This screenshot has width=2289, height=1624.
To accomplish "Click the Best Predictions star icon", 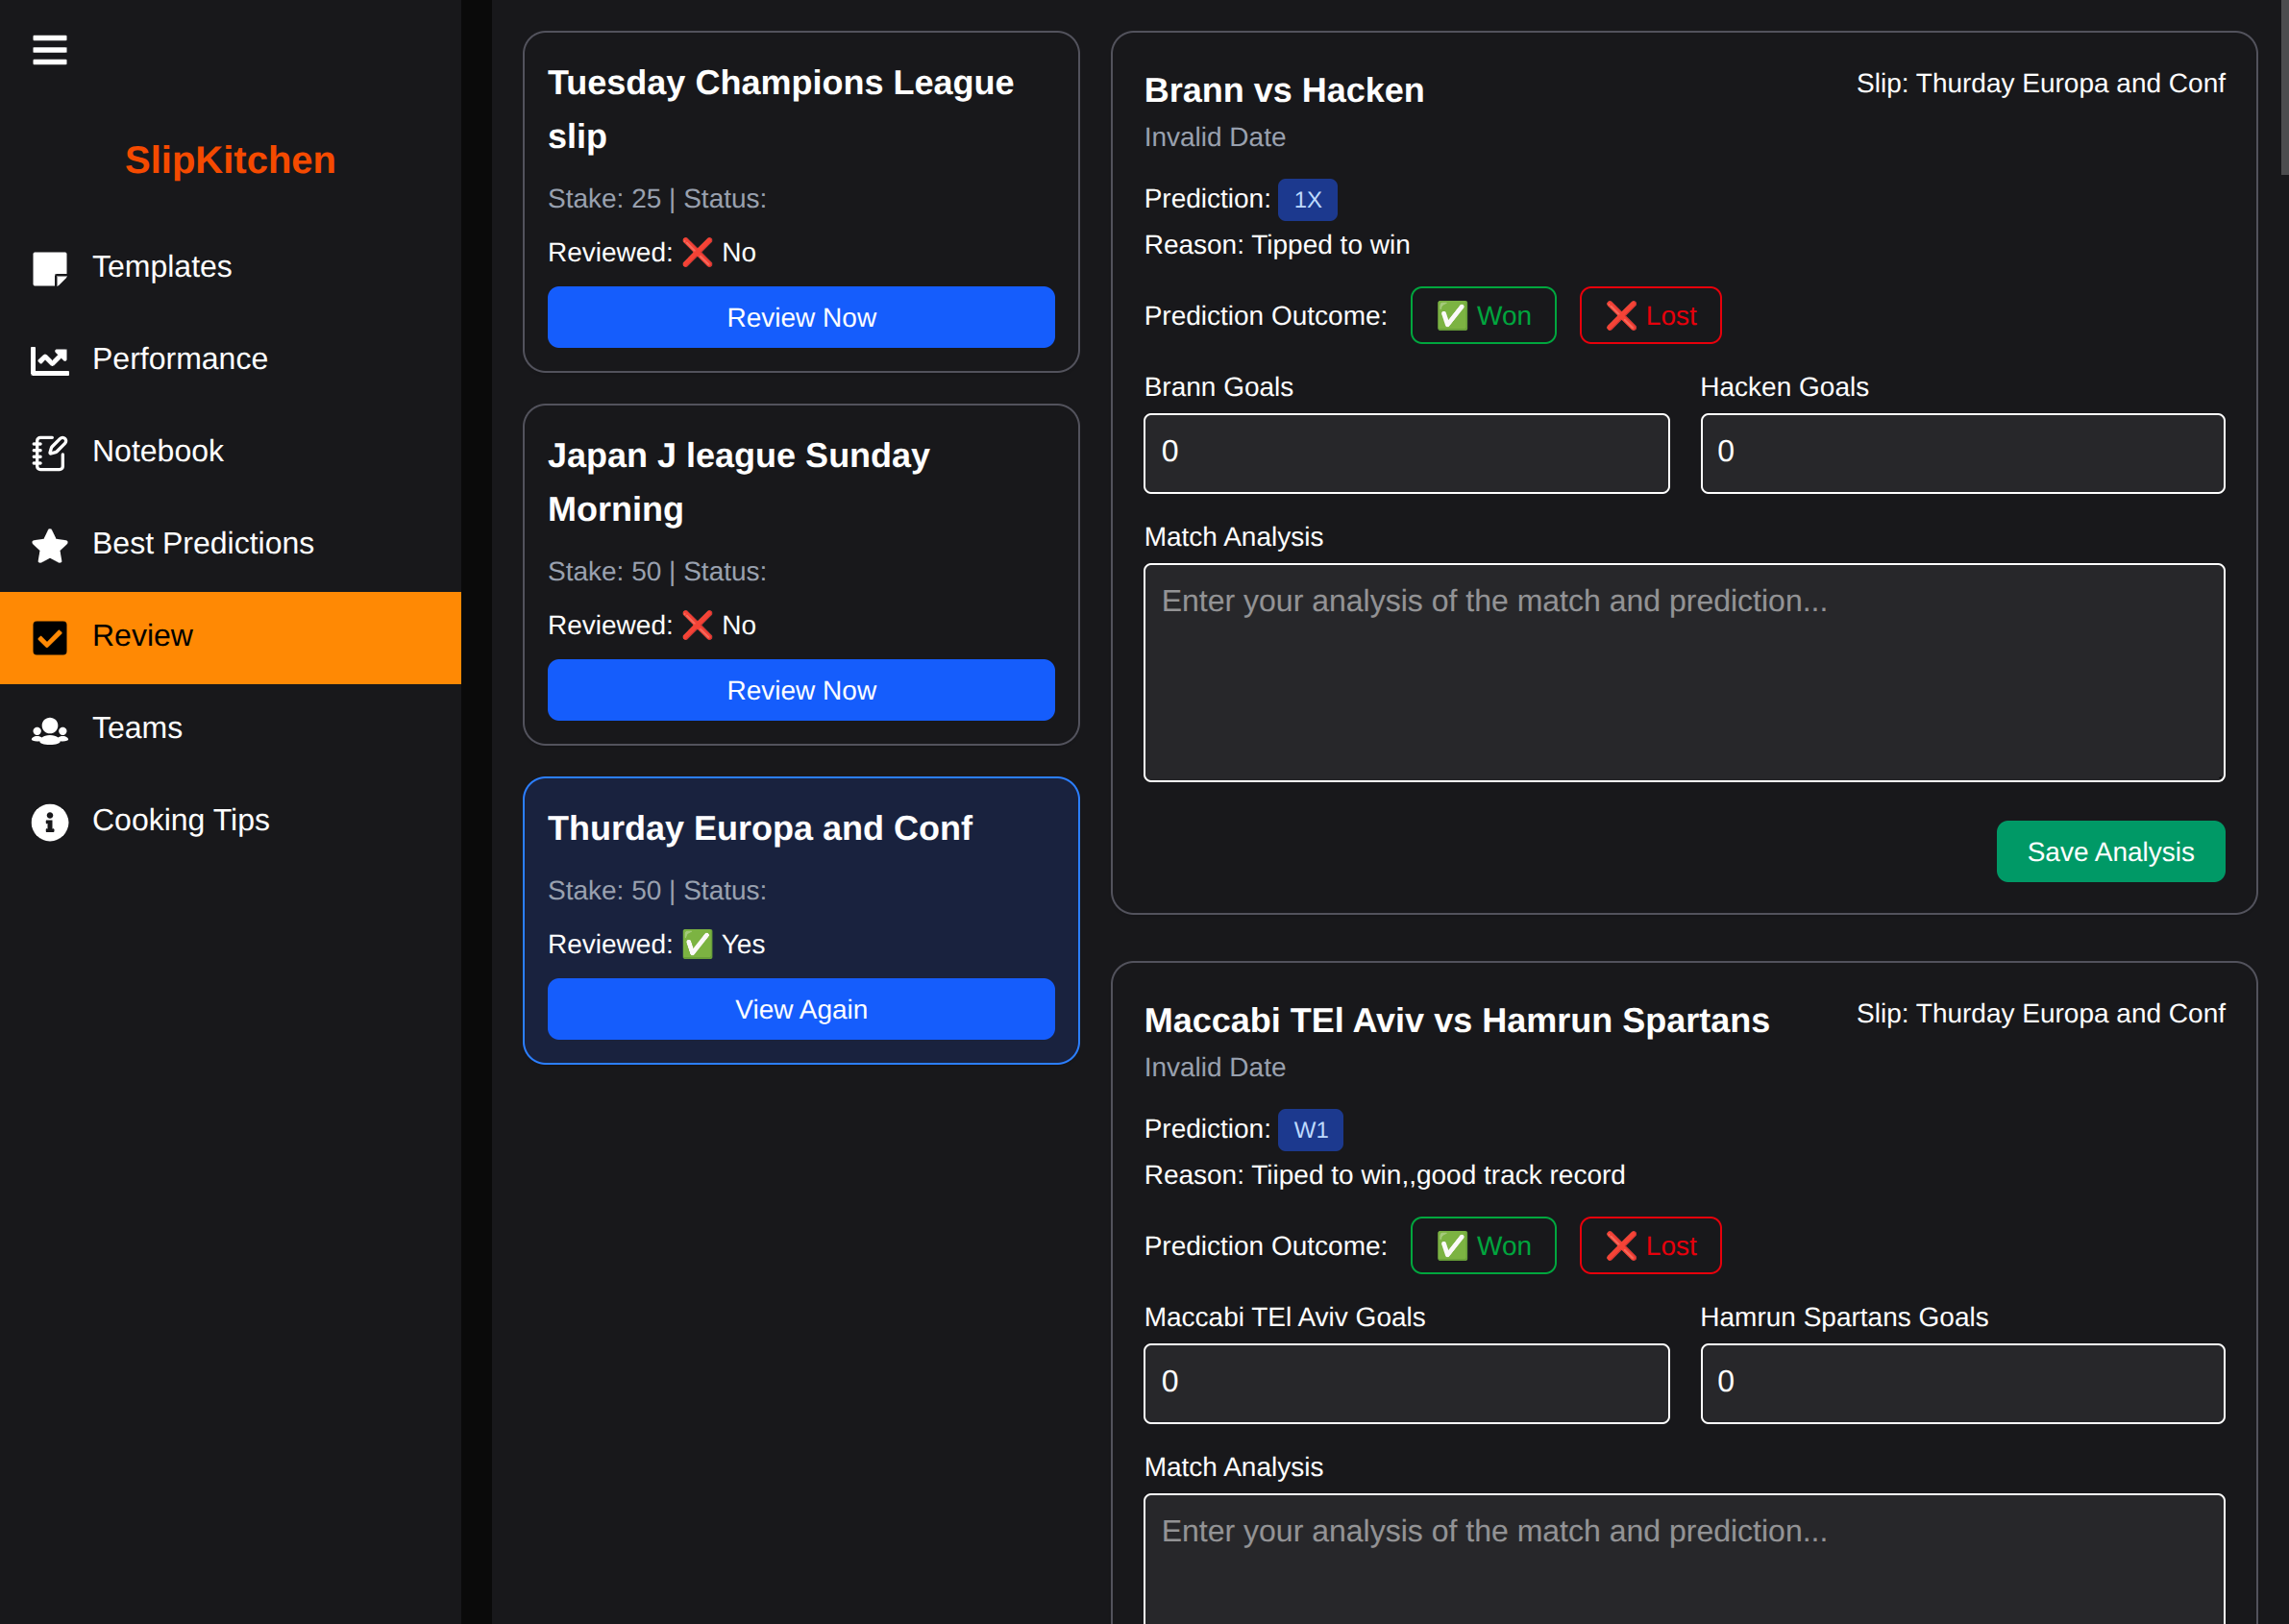I will [49, 545].
